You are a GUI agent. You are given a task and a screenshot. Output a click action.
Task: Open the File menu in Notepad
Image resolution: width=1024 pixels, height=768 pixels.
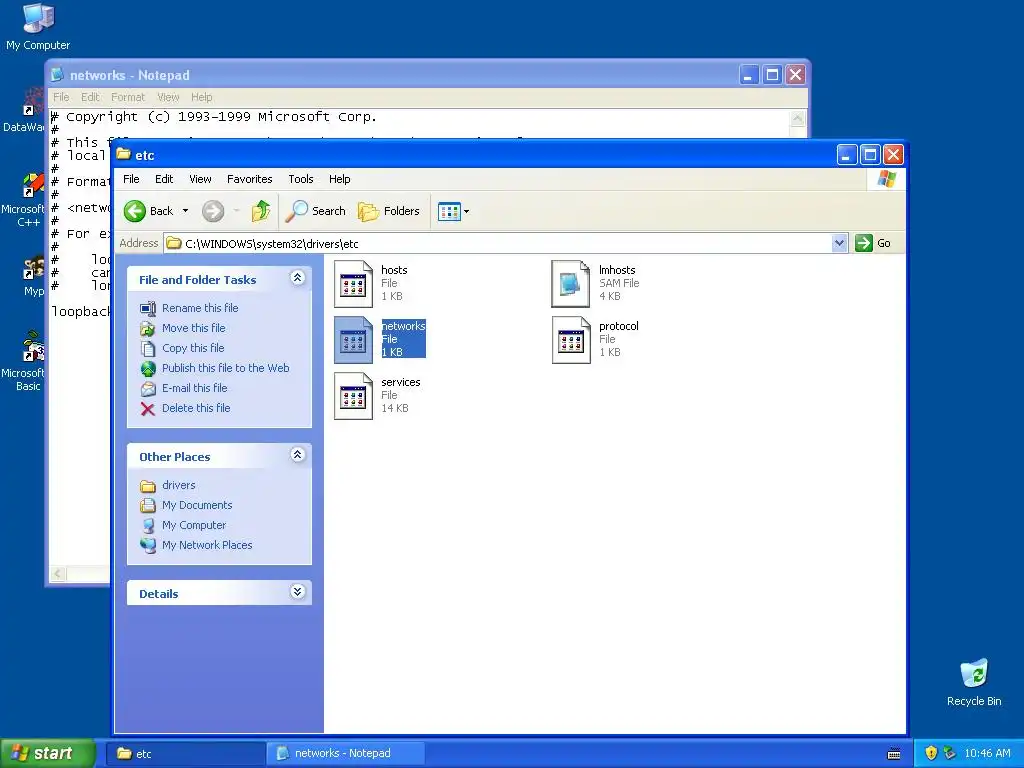pos(61,97)
